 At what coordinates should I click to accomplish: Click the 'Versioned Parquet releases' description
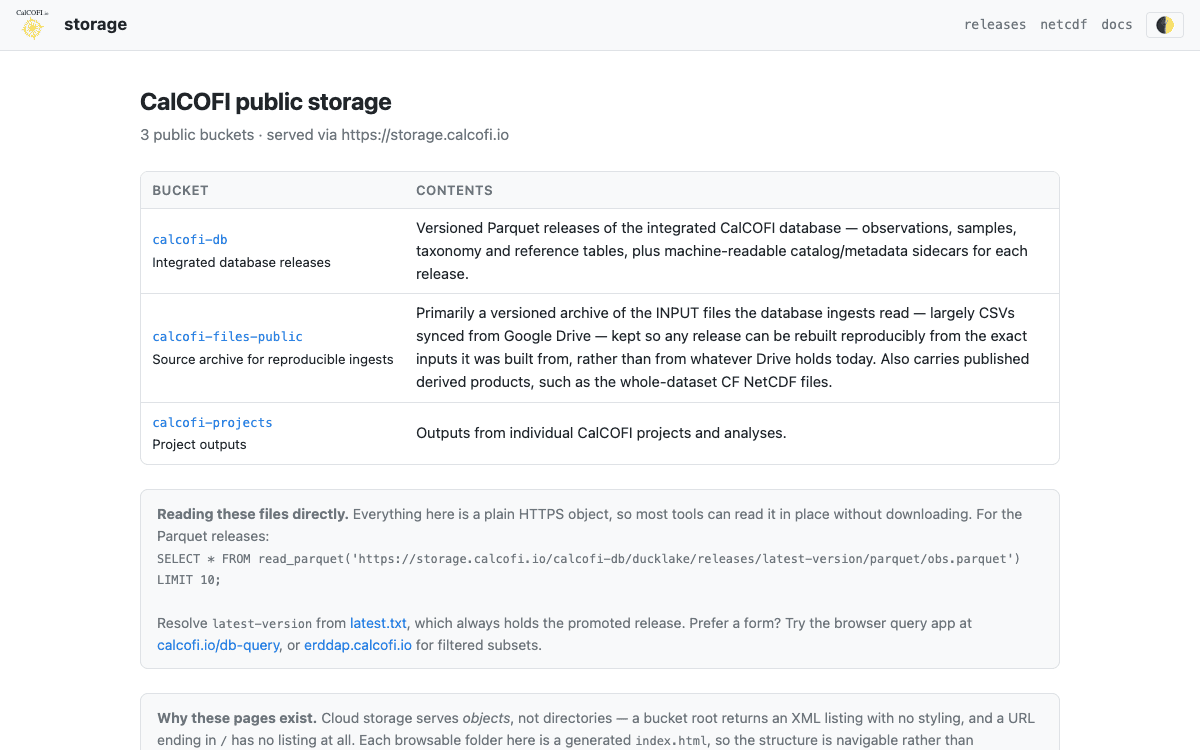click(722, 251)
